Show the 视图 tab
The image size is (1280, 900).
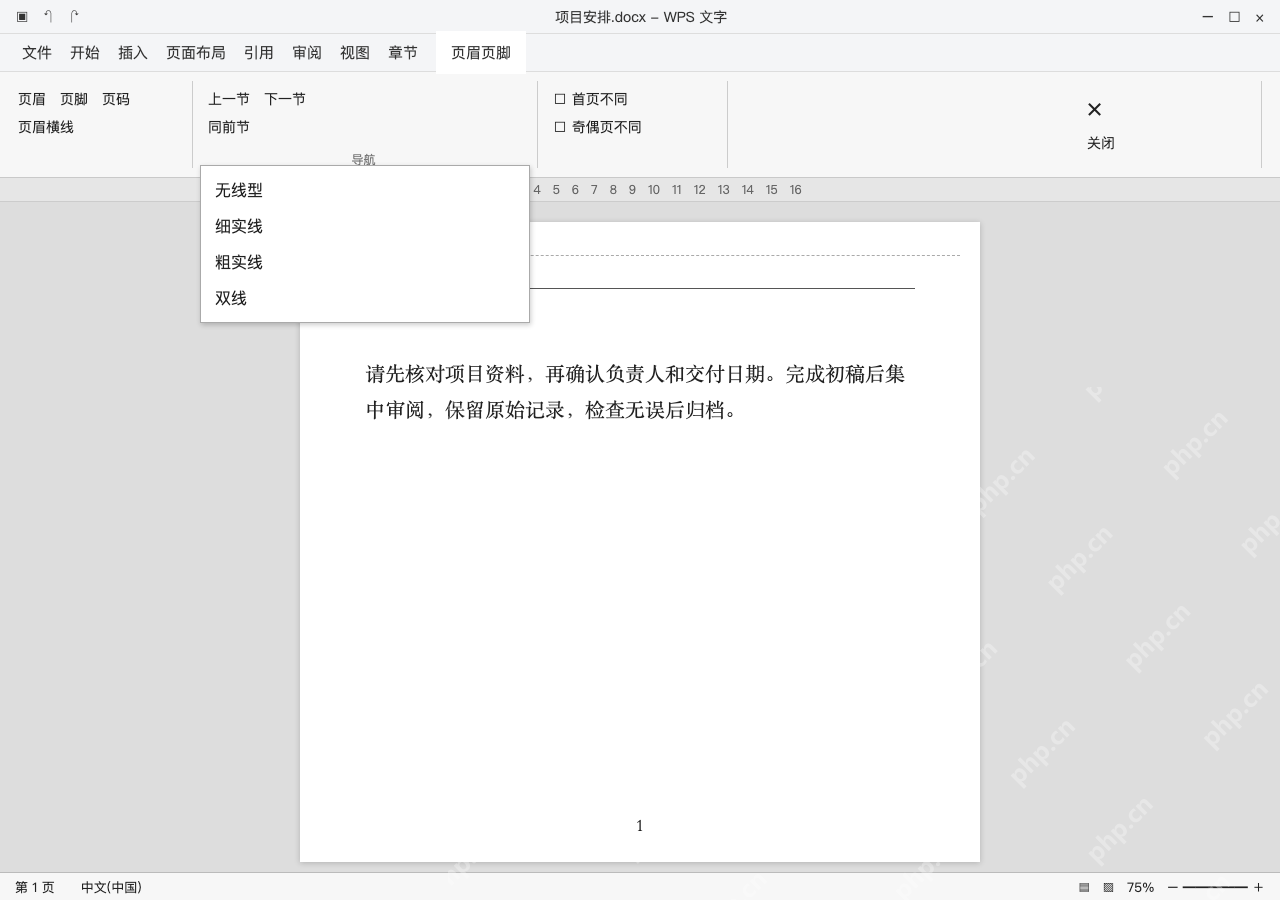355,53
